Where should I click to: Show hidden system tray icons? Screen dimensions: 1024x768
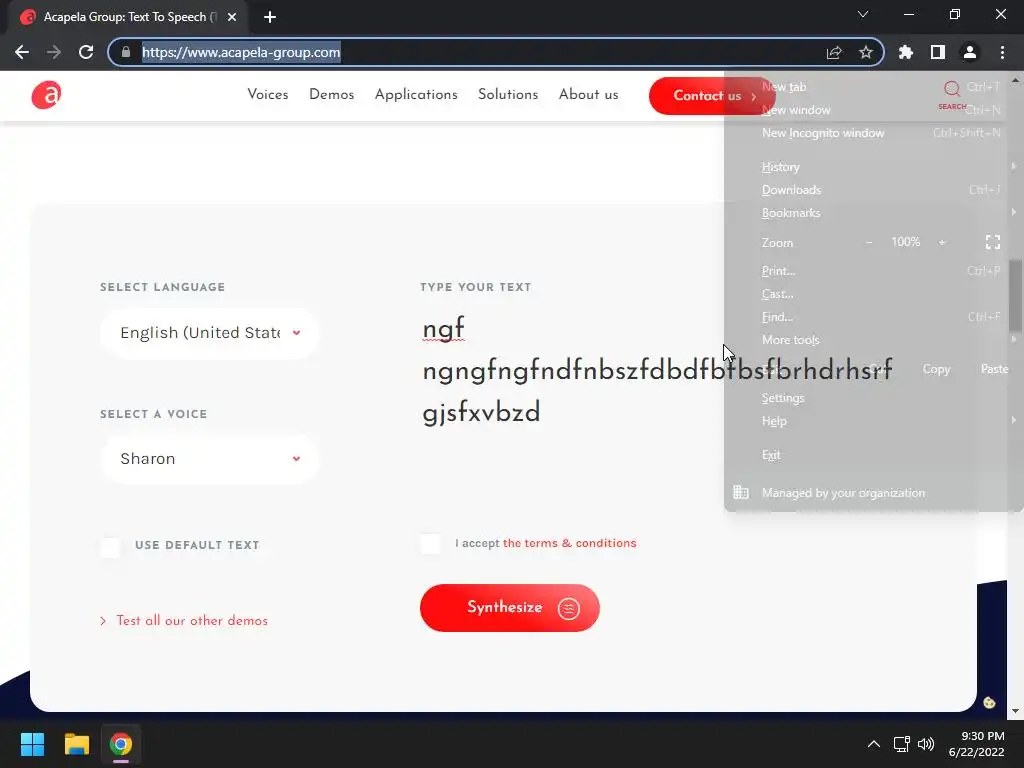click(873, 744)
